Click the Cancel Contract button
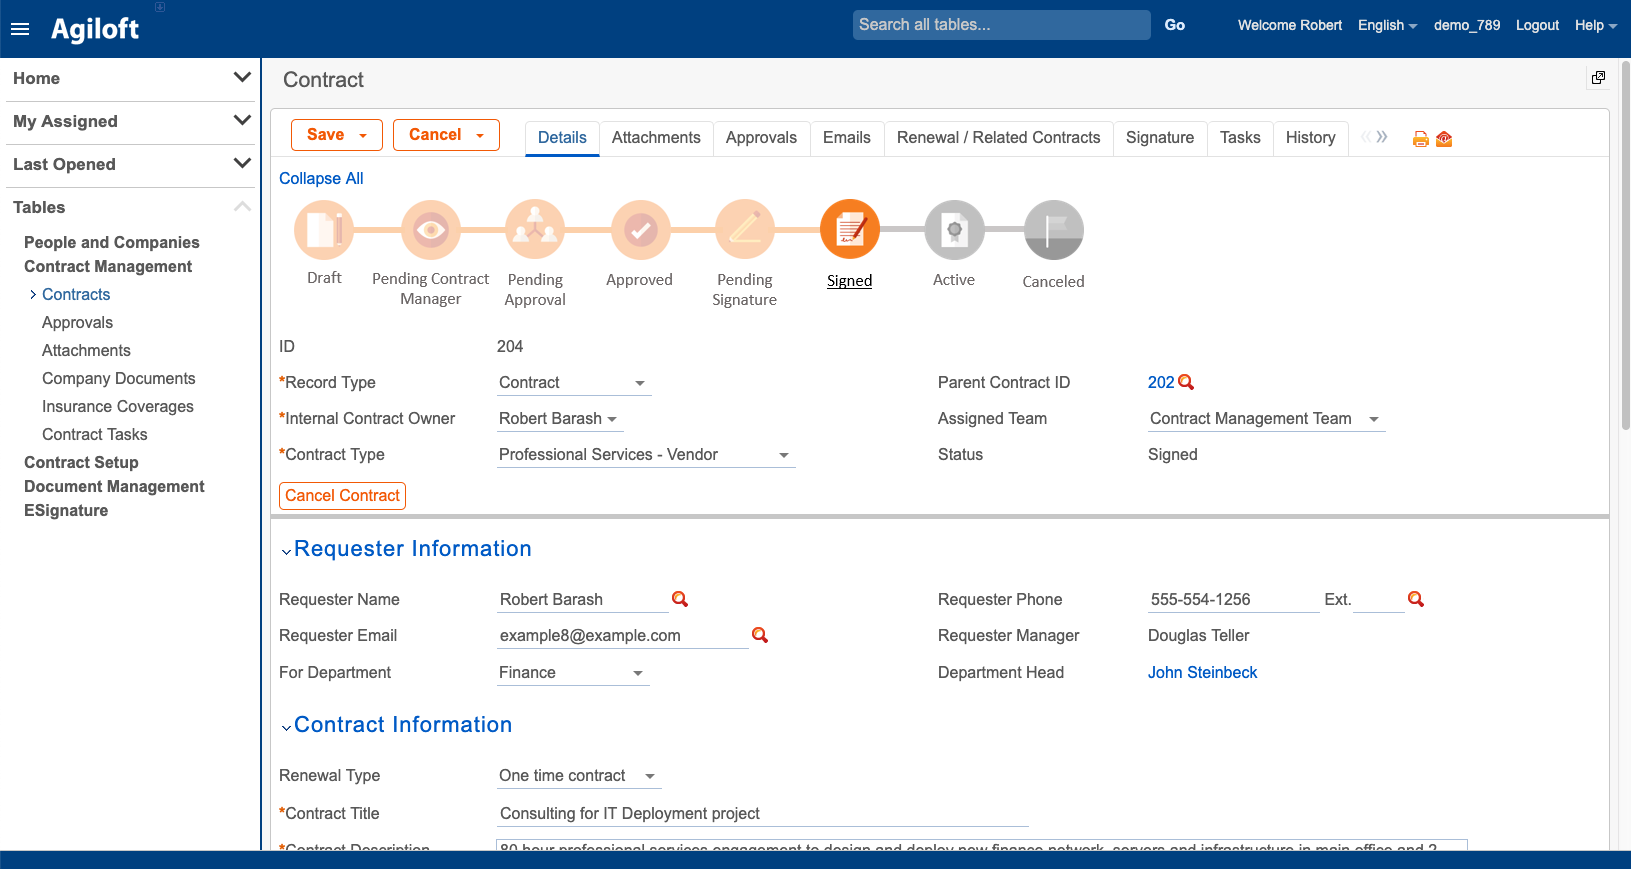Viewport: 1631px width, 869px height. pos(342,496)
